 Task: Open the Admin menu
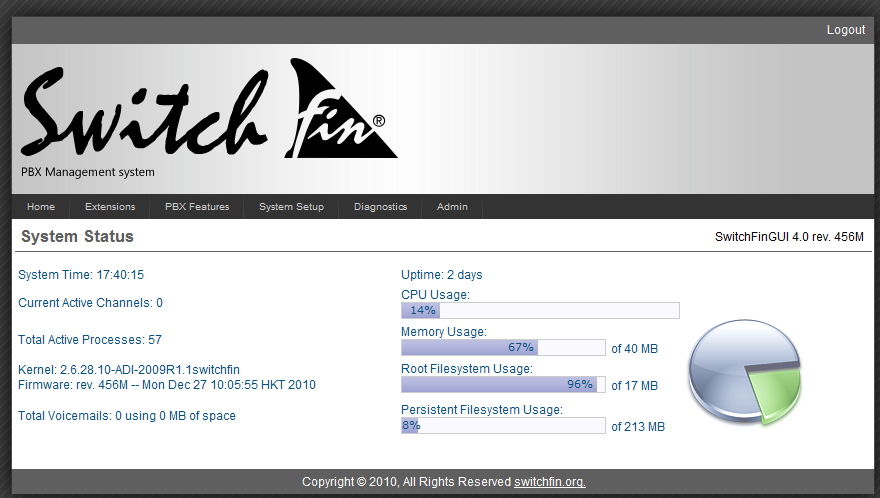452,207
